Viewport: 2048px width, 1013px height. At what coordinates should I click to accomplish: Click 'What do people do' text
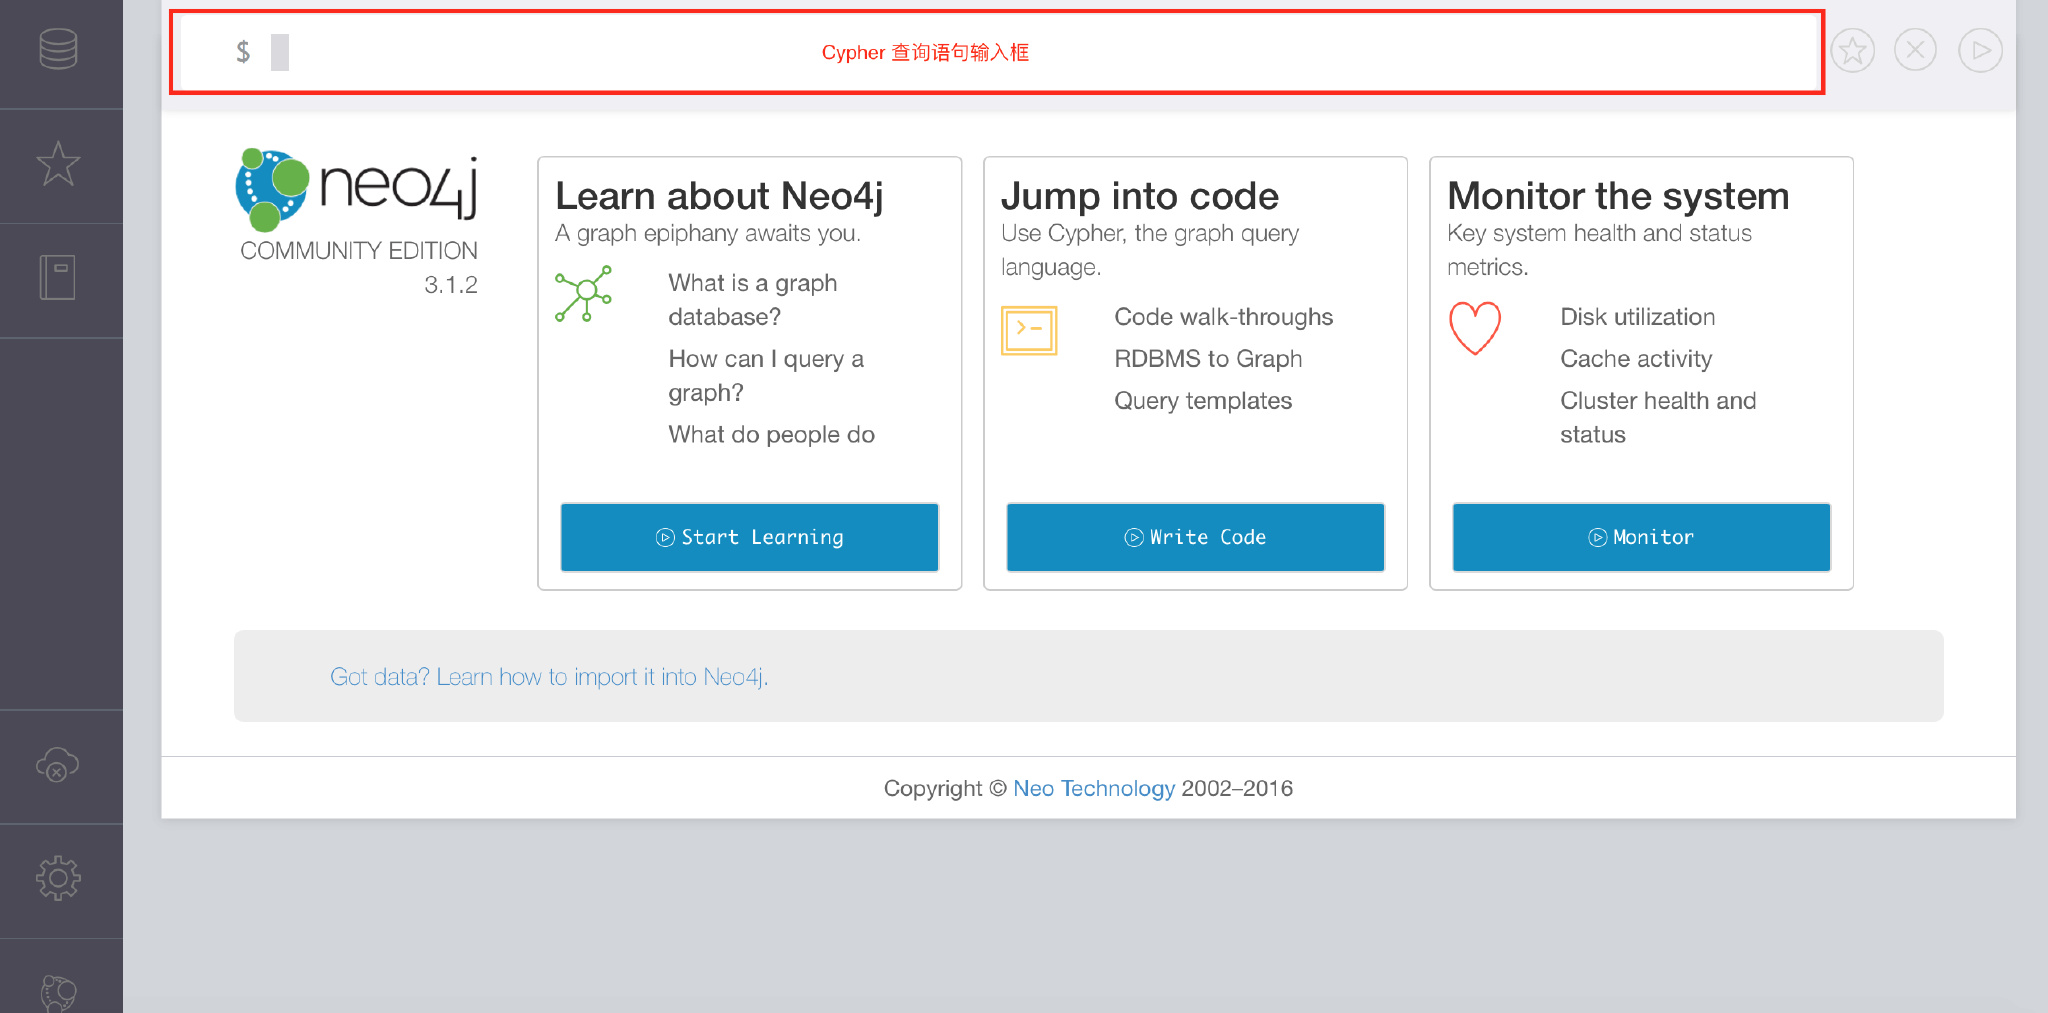pyautogui.click(x=772, y=435)
